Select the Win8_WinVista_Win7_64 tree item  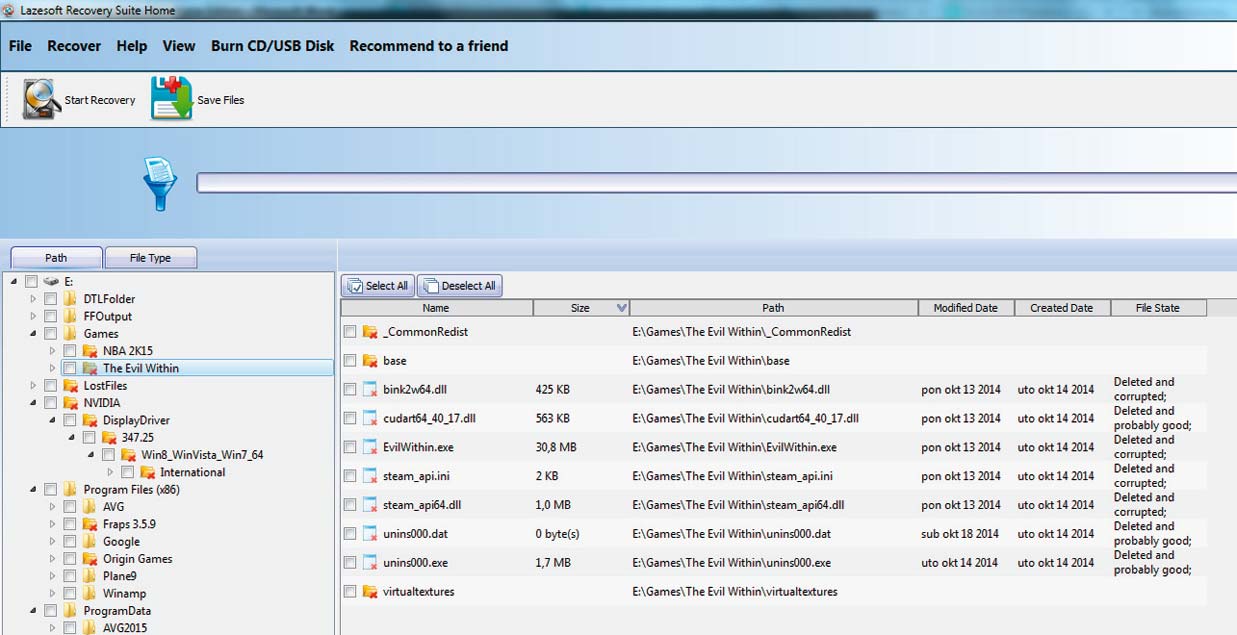pos(202,455)
